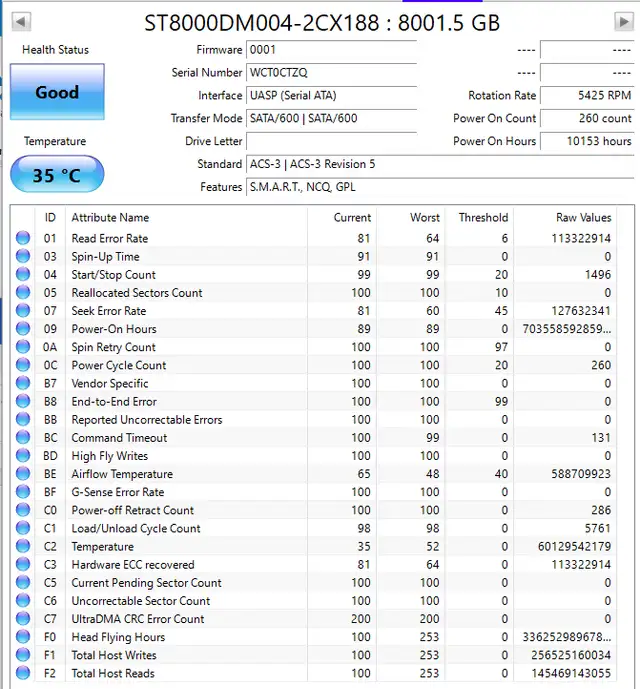Click status icon for Spin Retry Count
Viewport: 640px width, 689px height.
(23, 347)
